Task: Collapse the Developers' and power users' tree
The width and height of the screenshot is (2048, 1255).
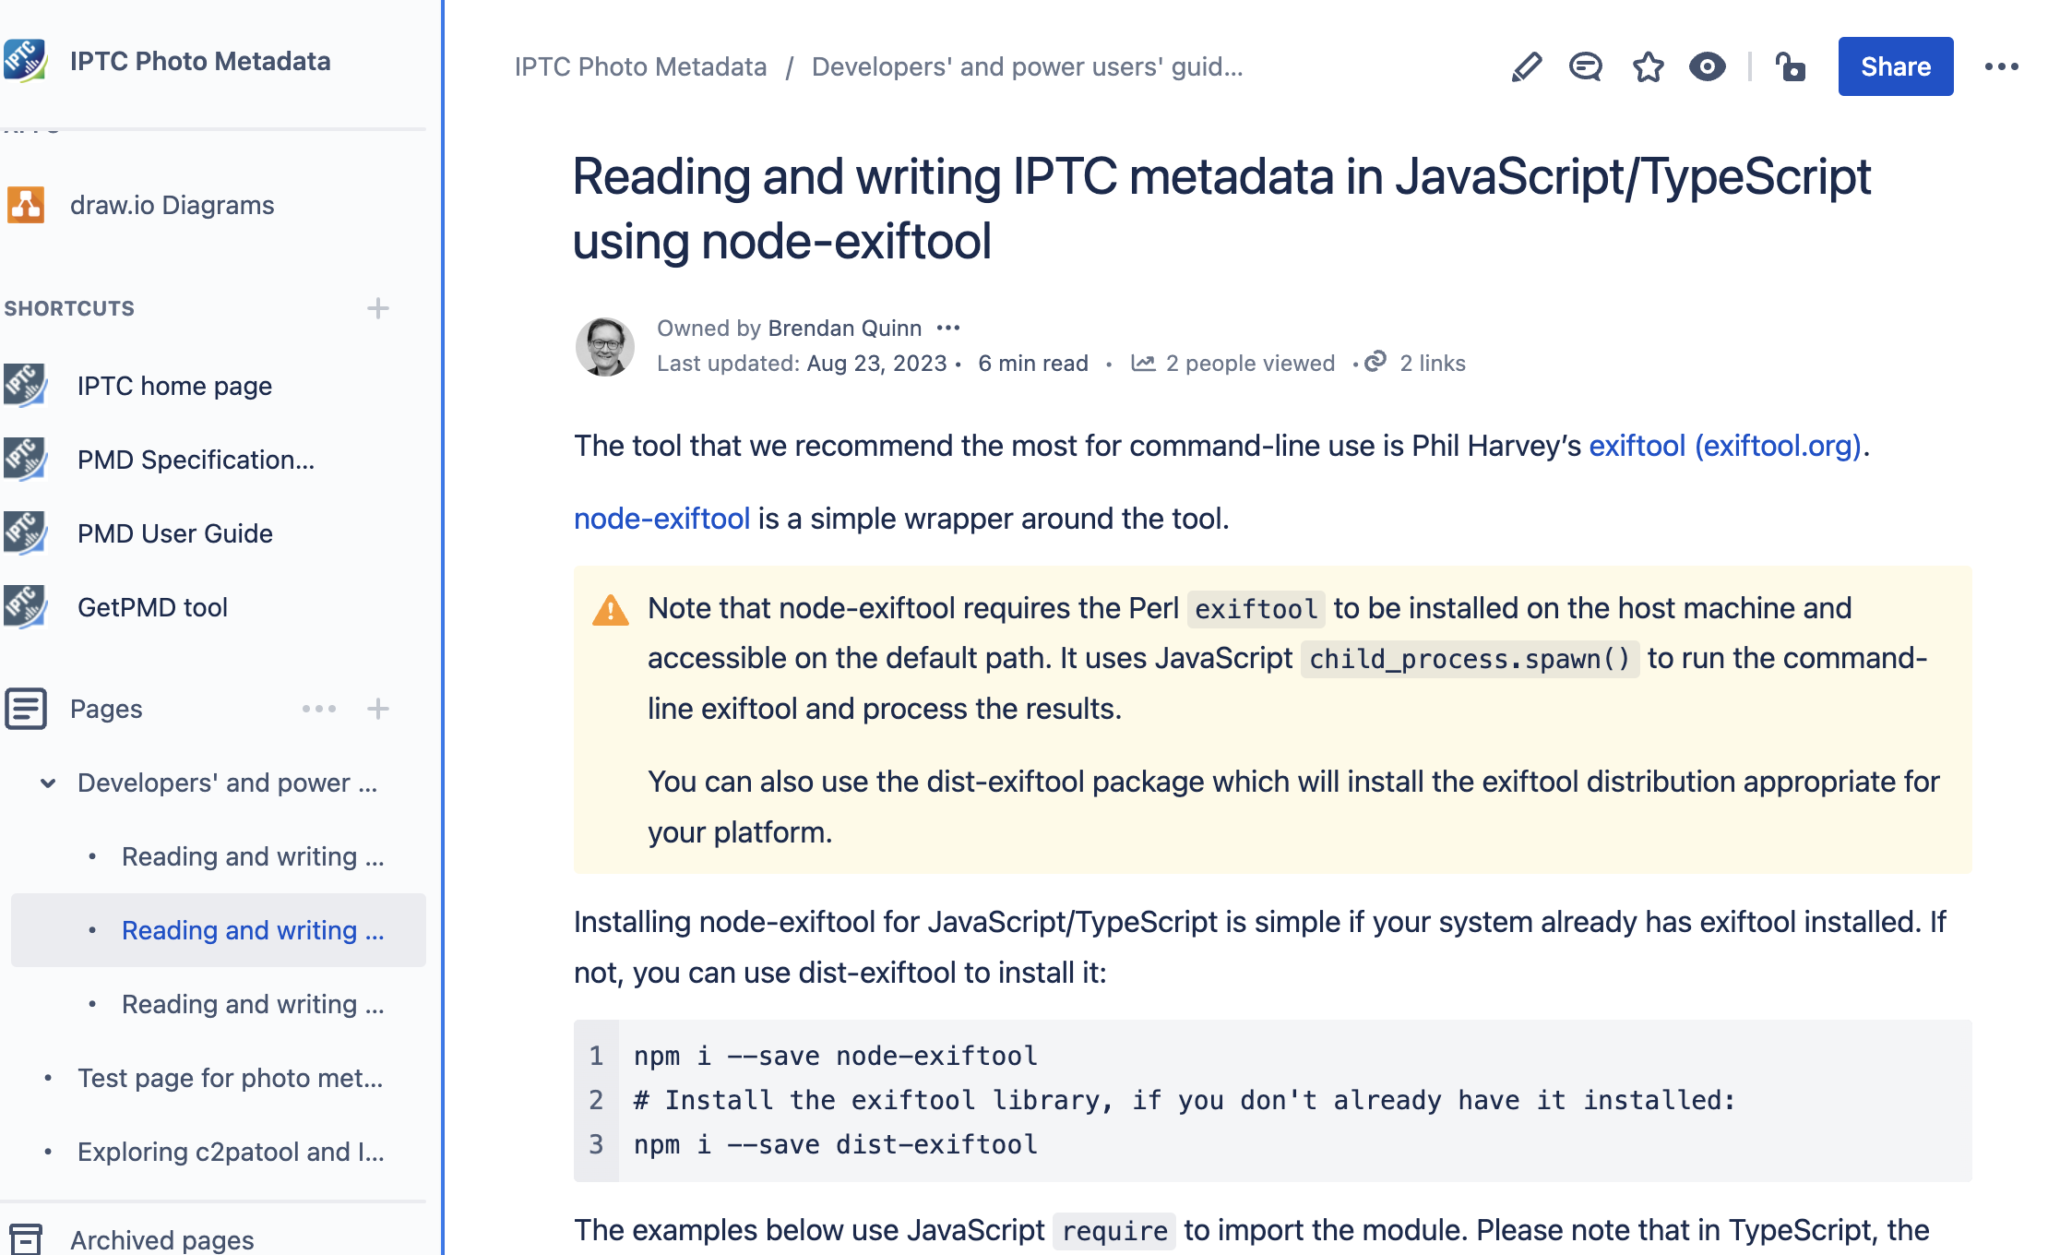Action: coord(46,783)
